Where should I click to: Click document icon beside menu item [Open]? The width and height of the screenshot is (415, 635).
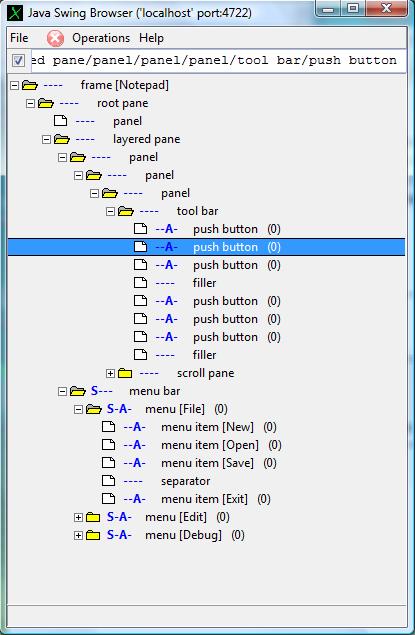coord(109,445)
